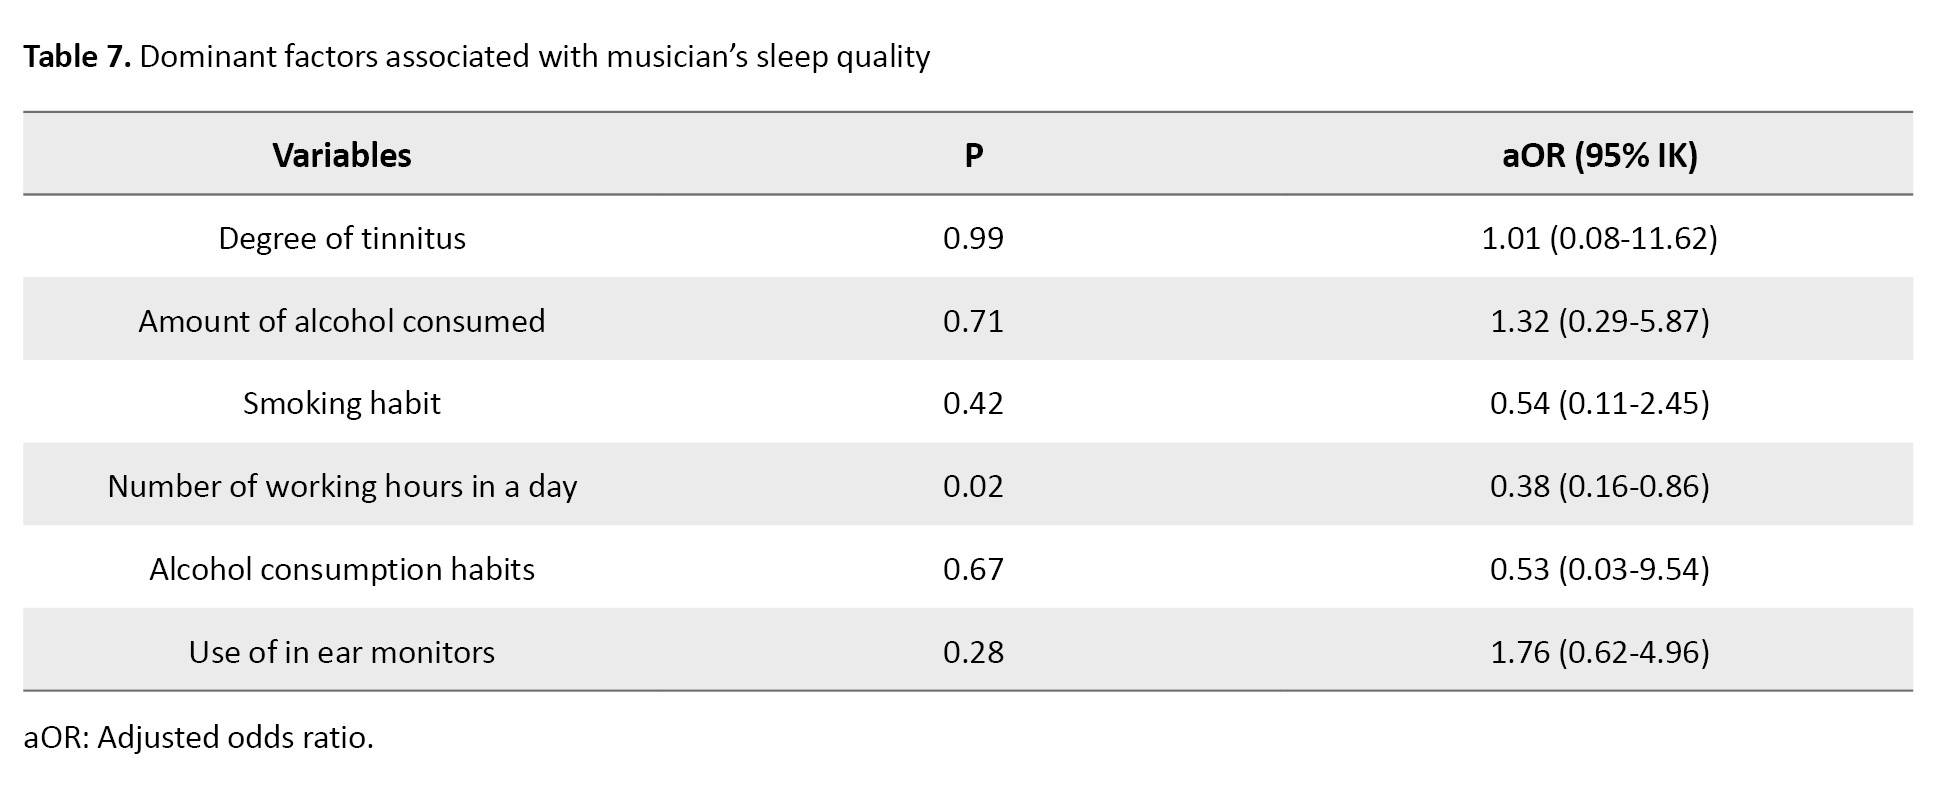This screenshot has height=787, width=1952.
Task: Click the P value 0.99
Action: pos(973,238)
